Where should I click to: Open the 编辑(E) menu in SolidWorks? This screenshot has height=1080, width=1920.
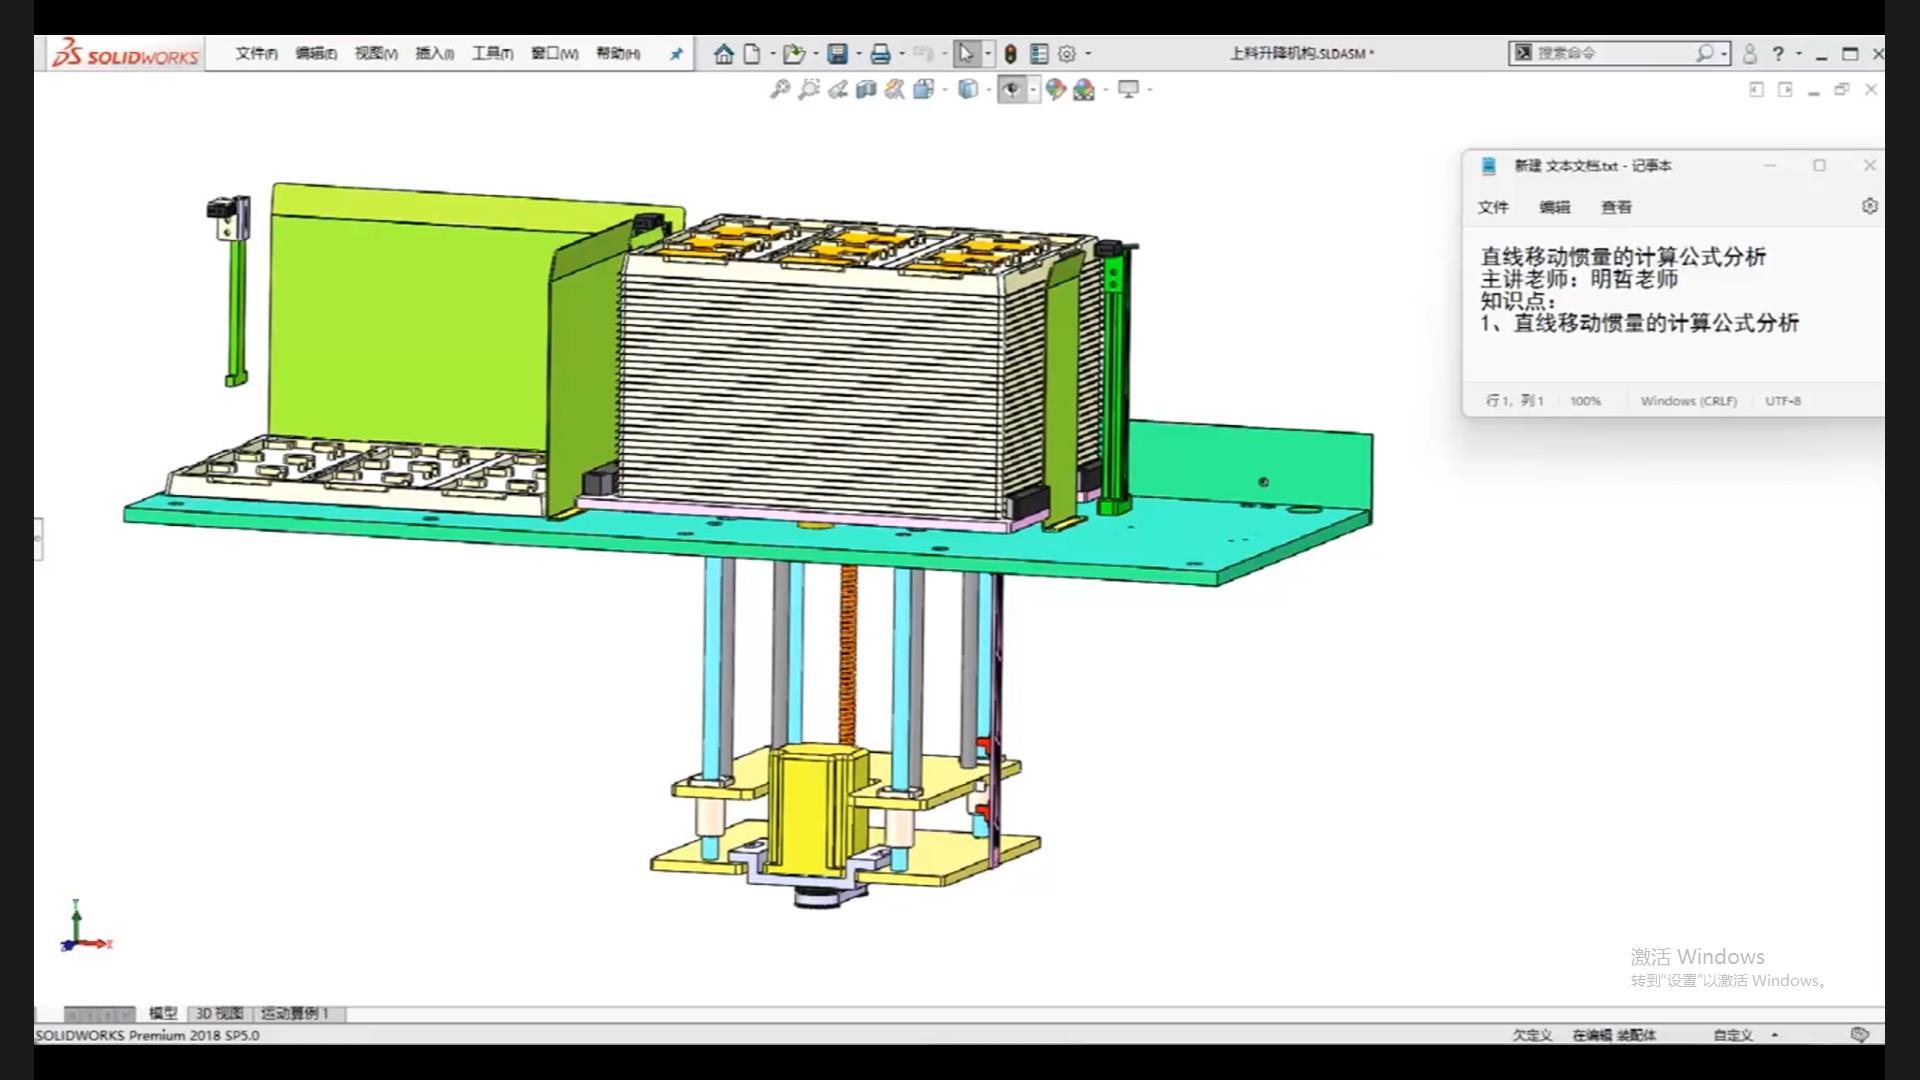tap(316, 54)
